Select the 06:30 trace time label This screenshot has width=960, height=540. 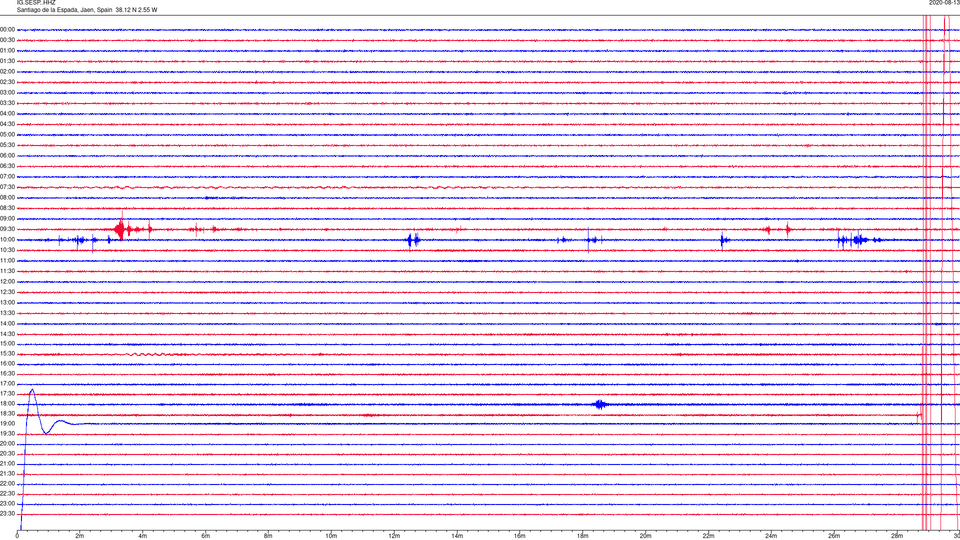click(7, 167)
